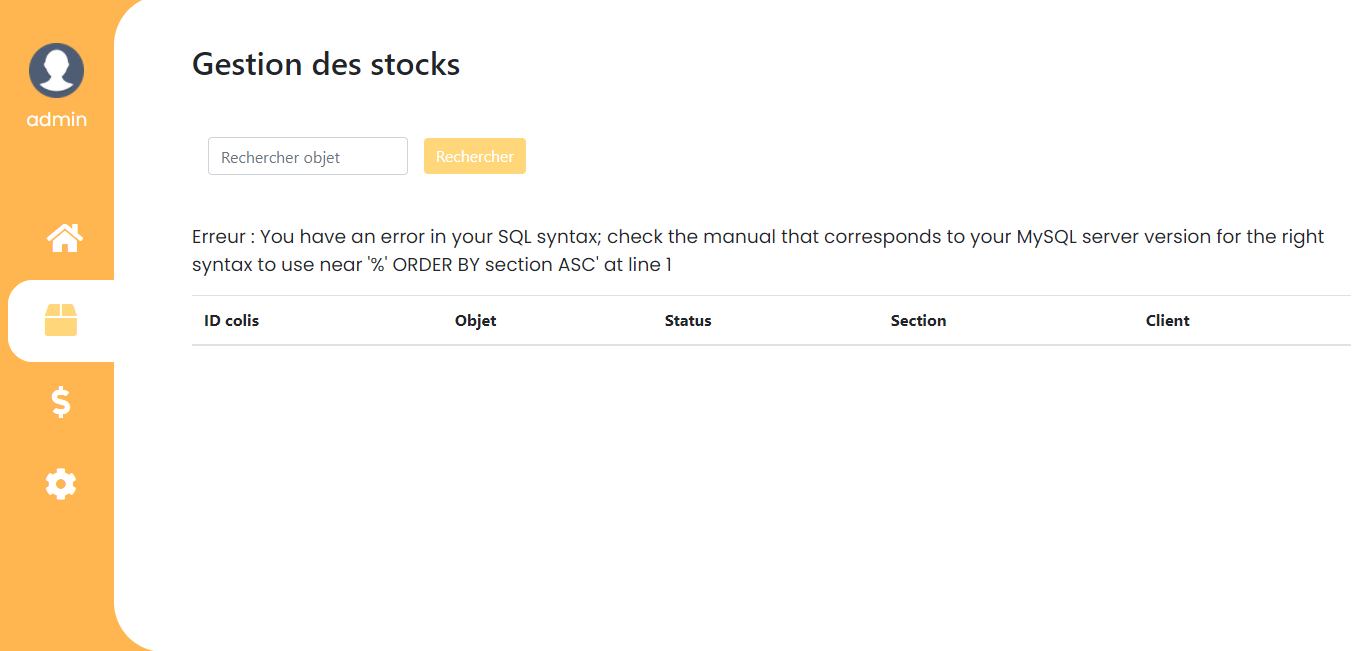Viewport: 1366px width, 651px height.
Task: Sort by the Client column header
Action: point(1168,321)
